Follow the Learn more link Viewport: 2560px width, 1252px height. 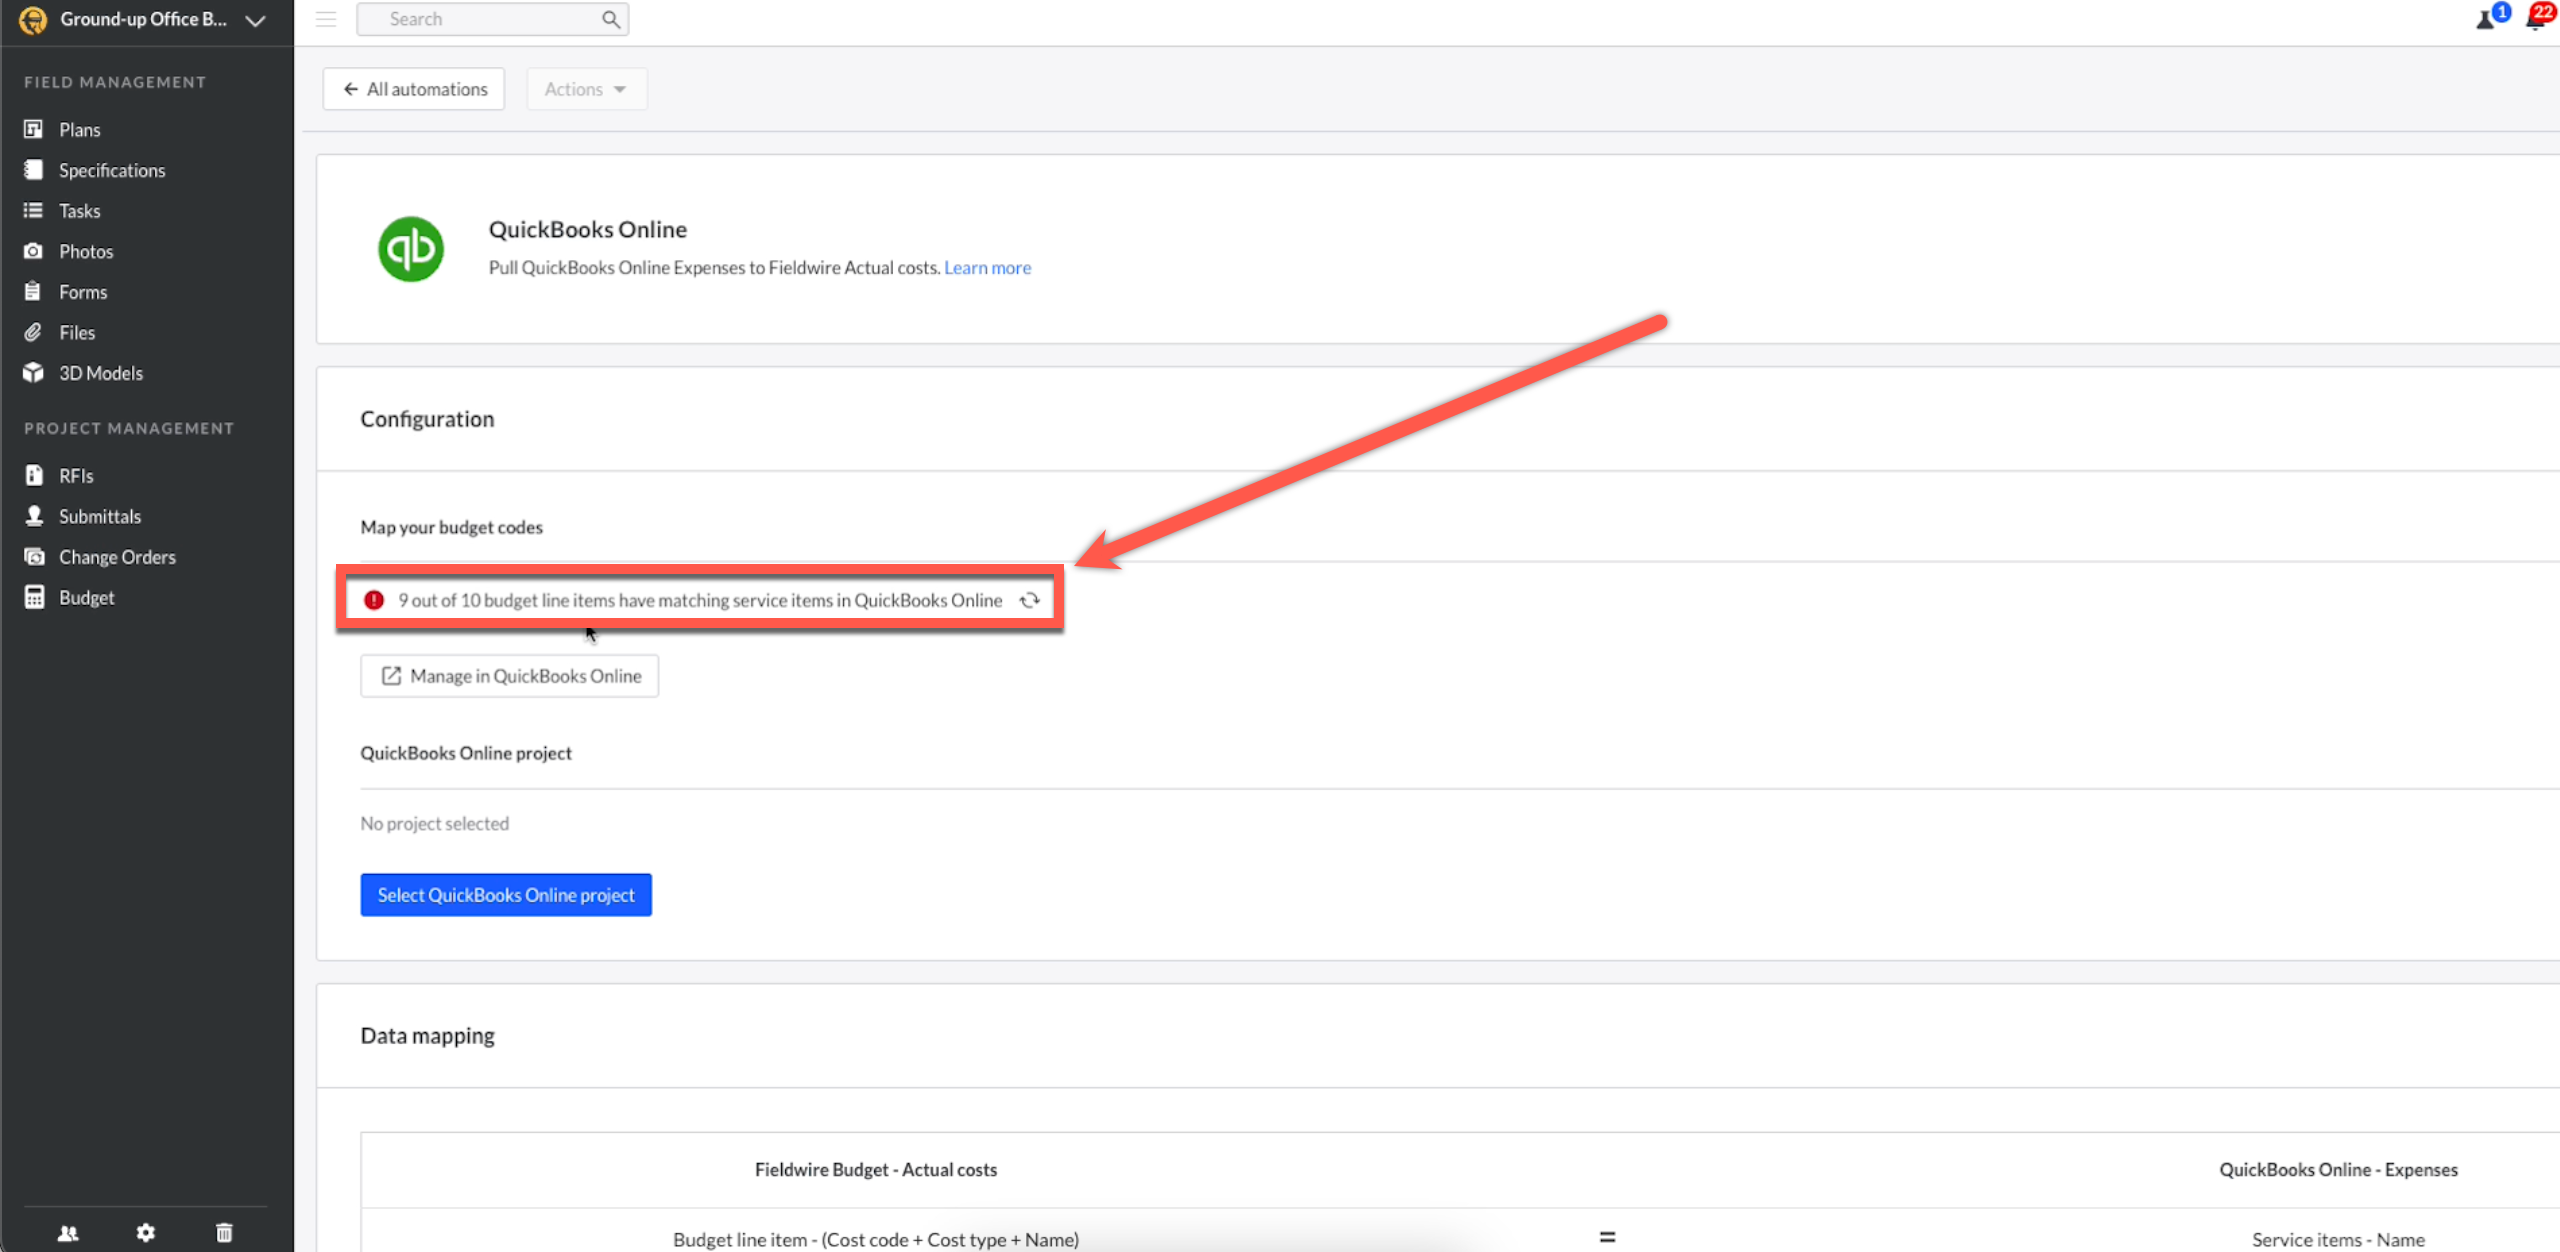pos(987,268)
